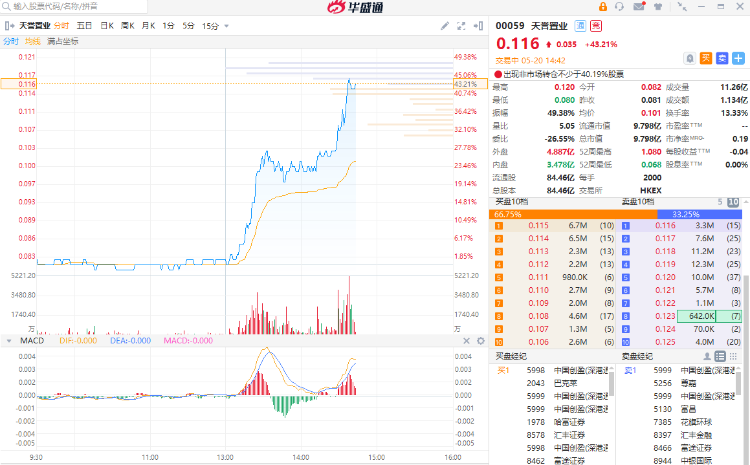This screenshot has height=465, width=750.
Task: Expand chart to full screen icon
Action: coord(461,26)
